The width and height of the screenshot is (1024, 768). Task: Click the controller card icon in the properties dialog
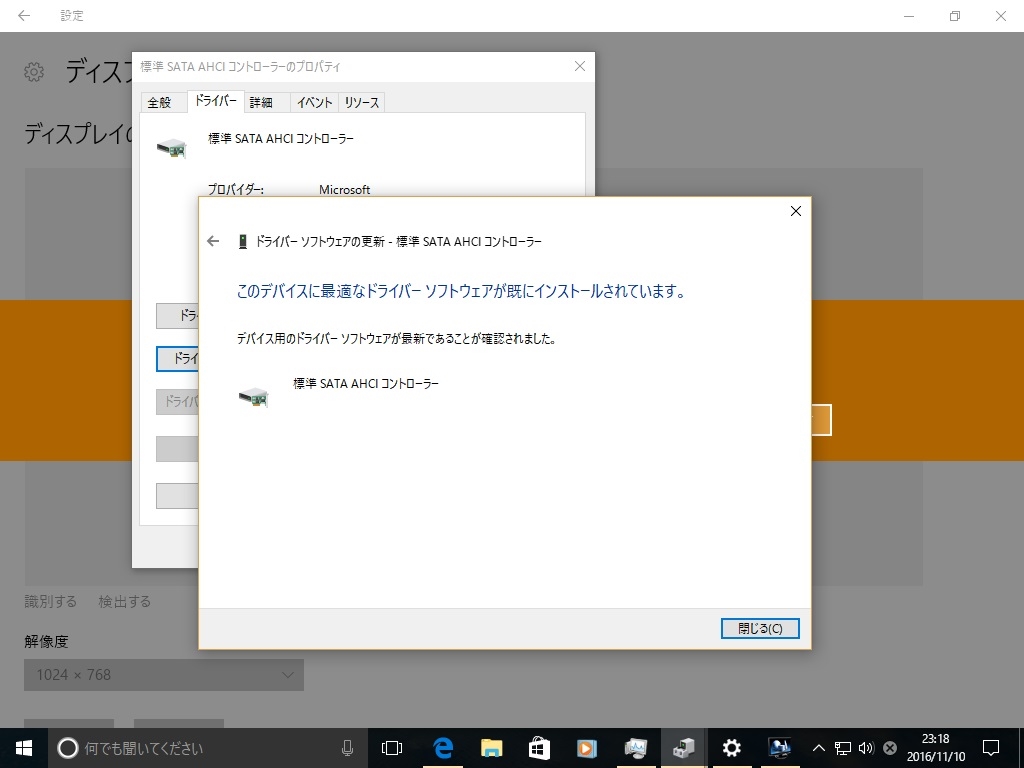coord(172,148)
